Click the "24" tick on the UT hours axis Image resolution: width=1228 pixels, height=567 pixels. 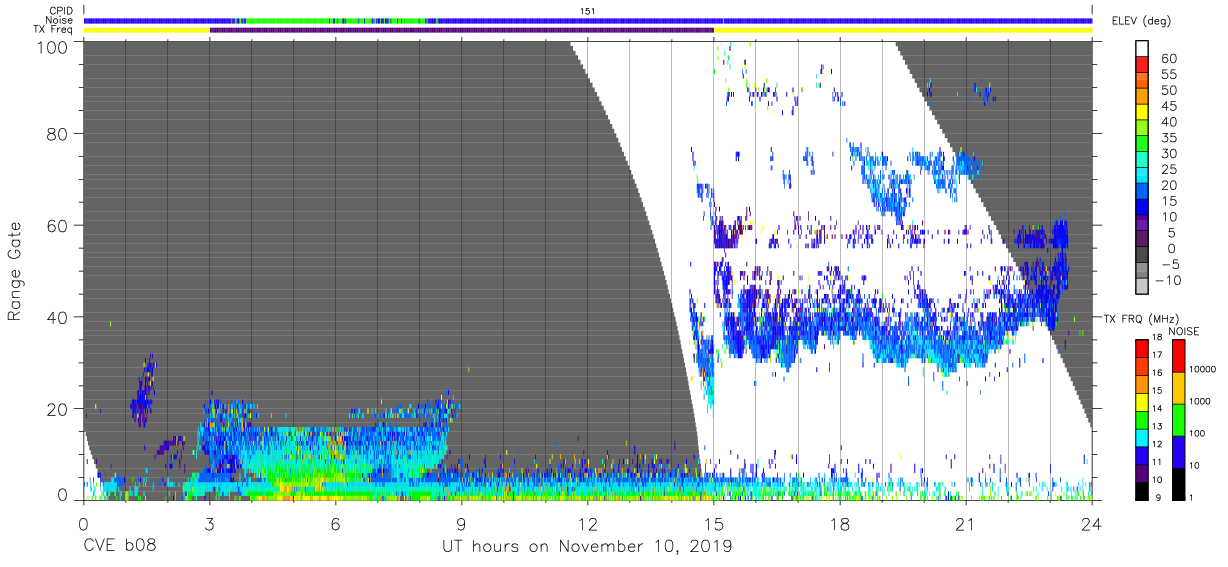1092,523
